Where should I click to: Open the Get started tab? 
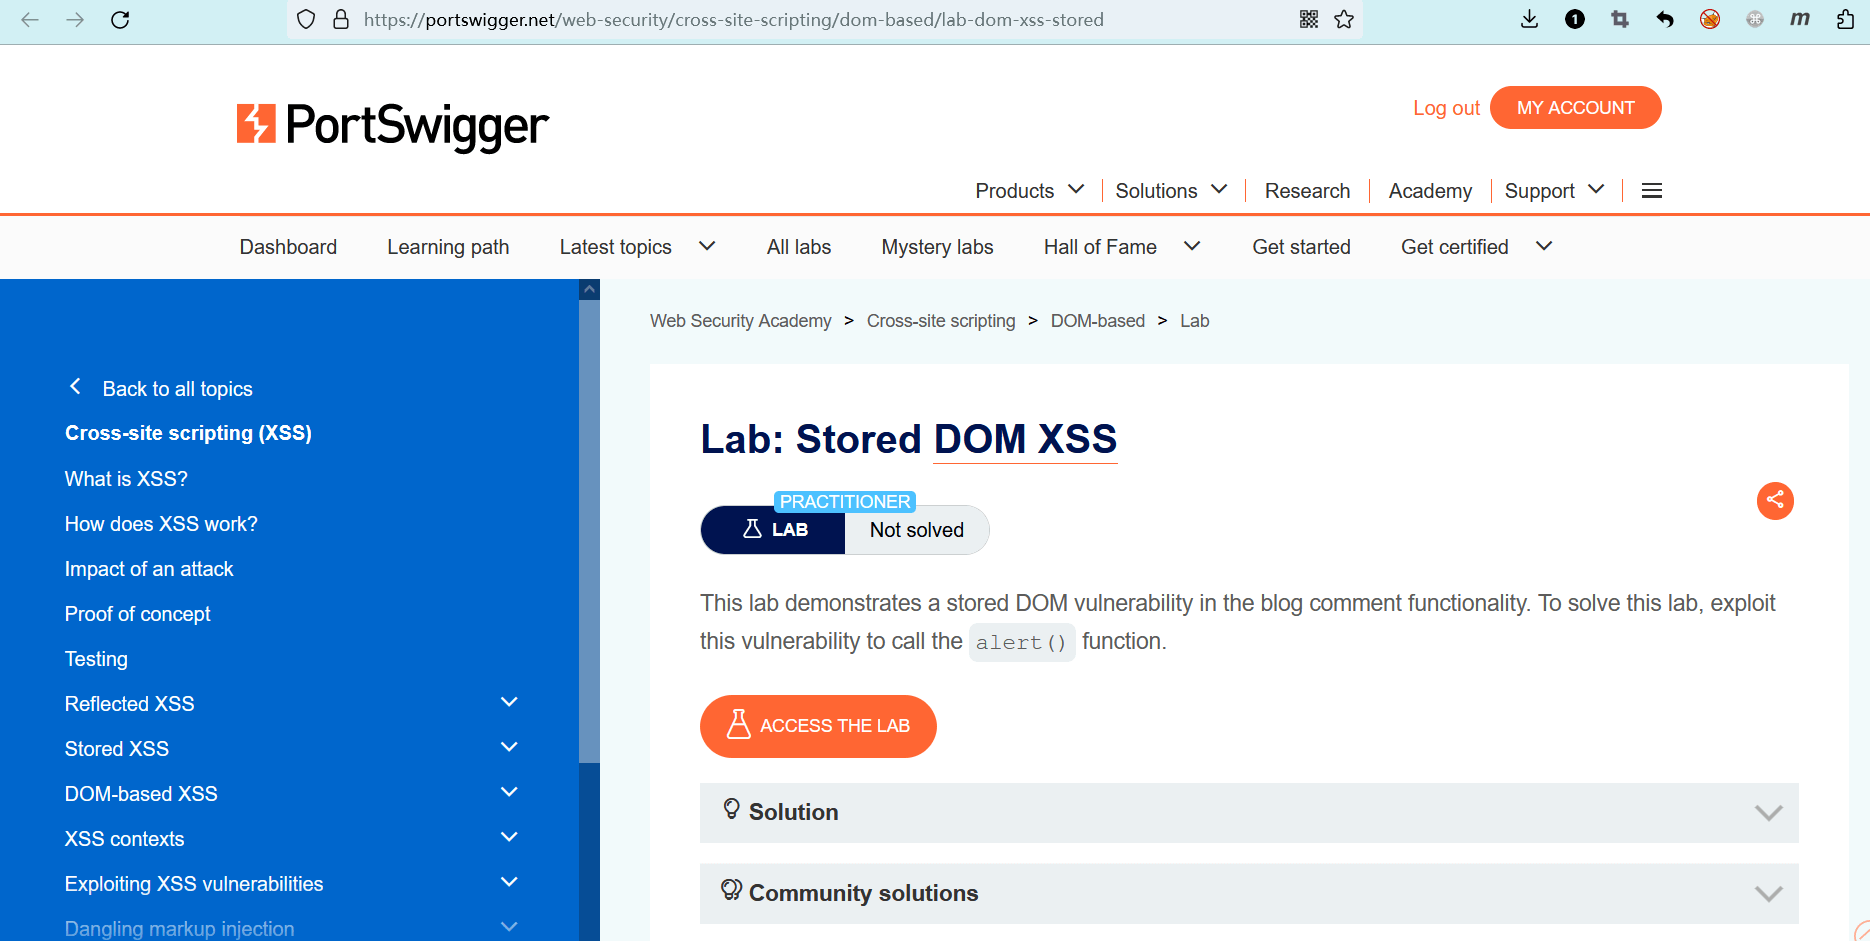(1301, 247)
